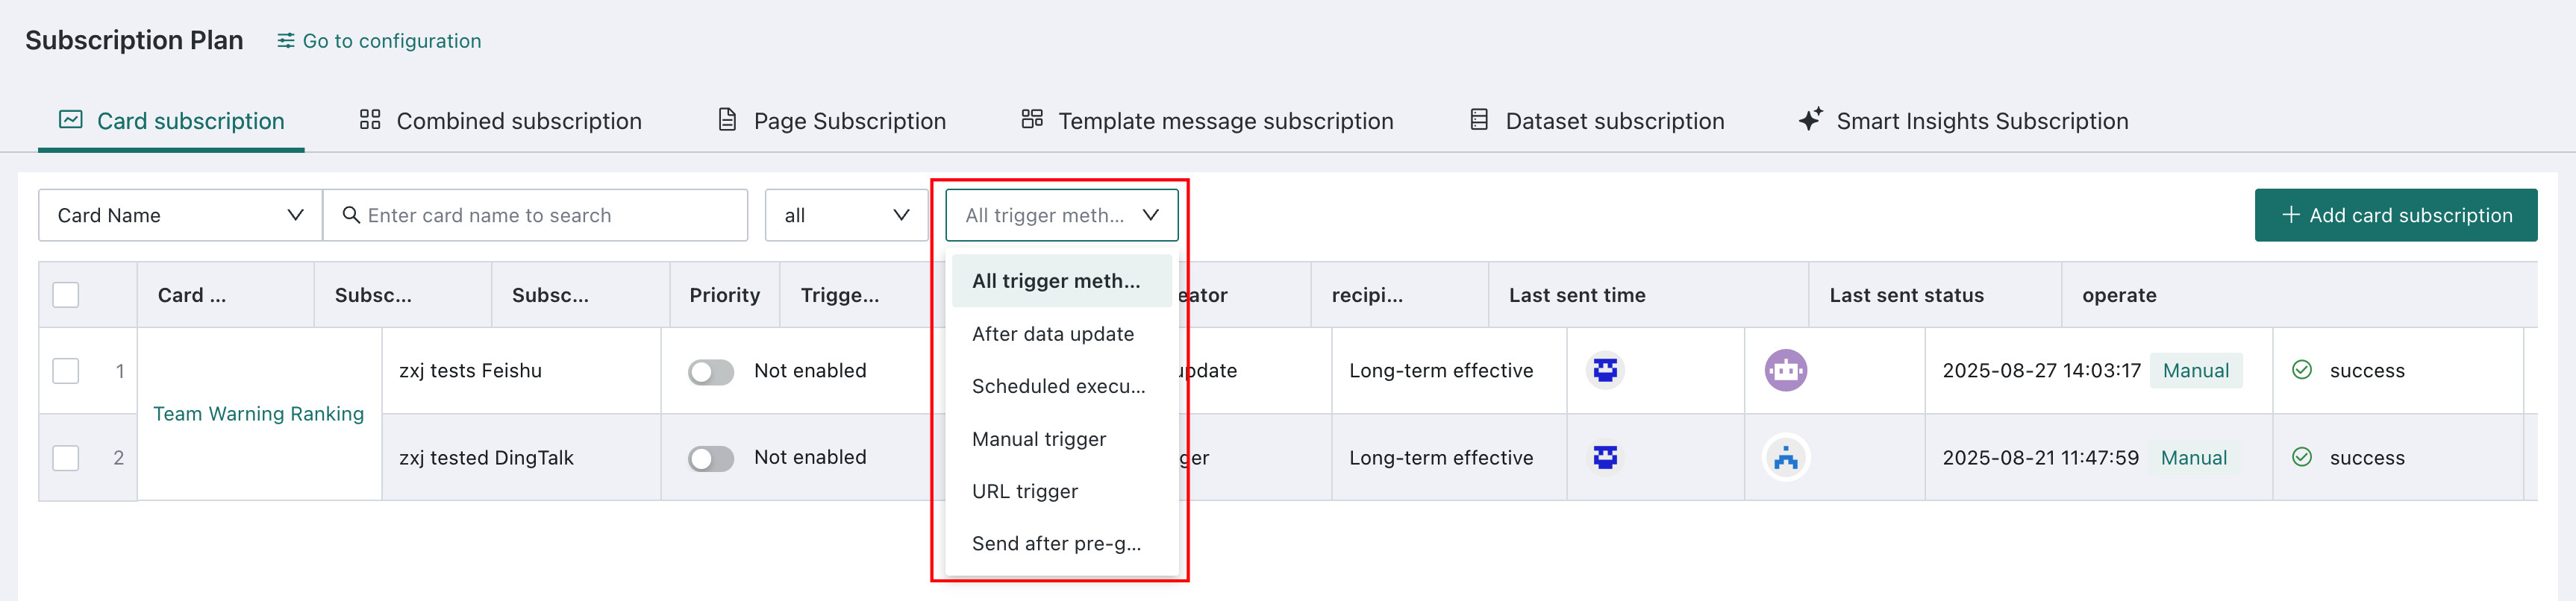Viewport: 2576px width, 601px height.
Task: Tick the checkbox for row 1
Action: coord(66,371)
